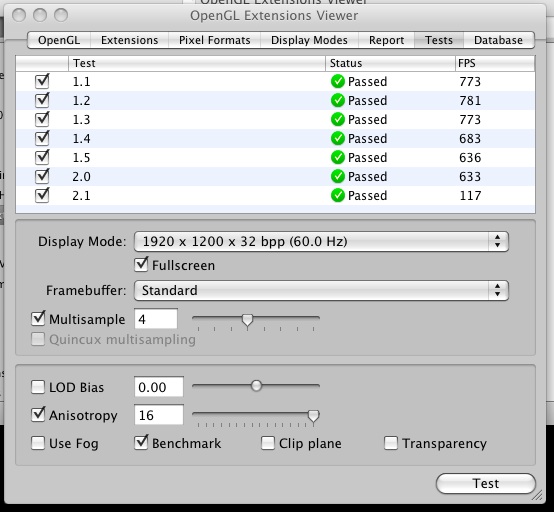Toggle the Anisotropy checkbox

pyautogui.click(x=38, y=414)
